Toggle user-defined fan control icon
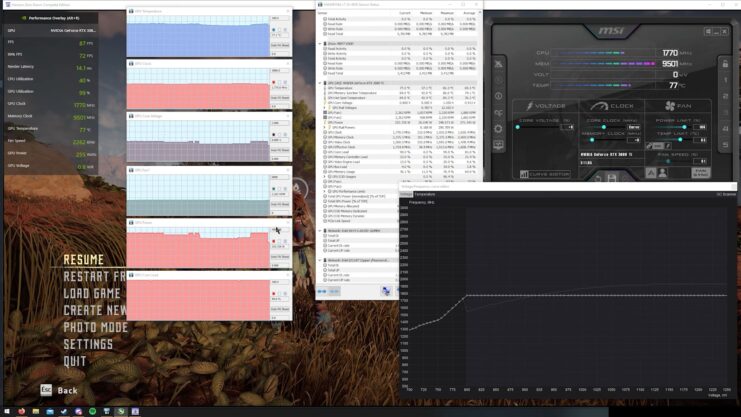 663,173
